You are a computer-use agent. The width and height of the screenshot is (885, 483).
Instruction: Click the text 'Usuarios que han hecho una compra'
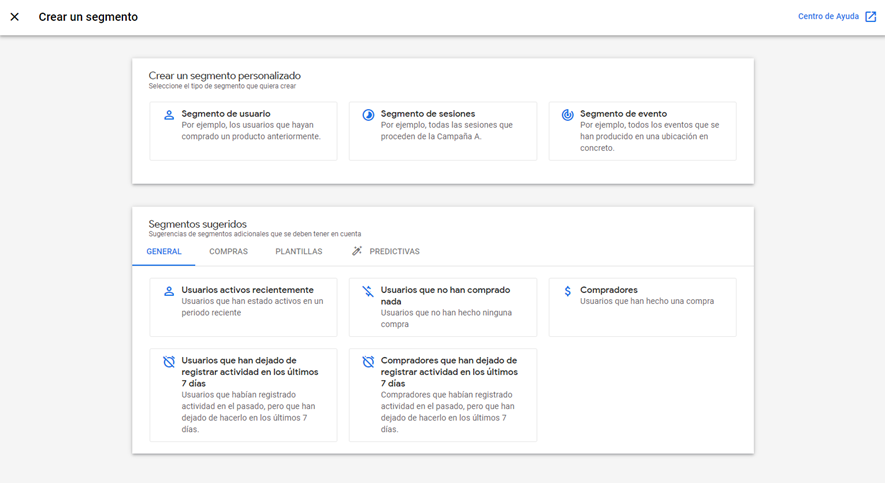[647, 301]
